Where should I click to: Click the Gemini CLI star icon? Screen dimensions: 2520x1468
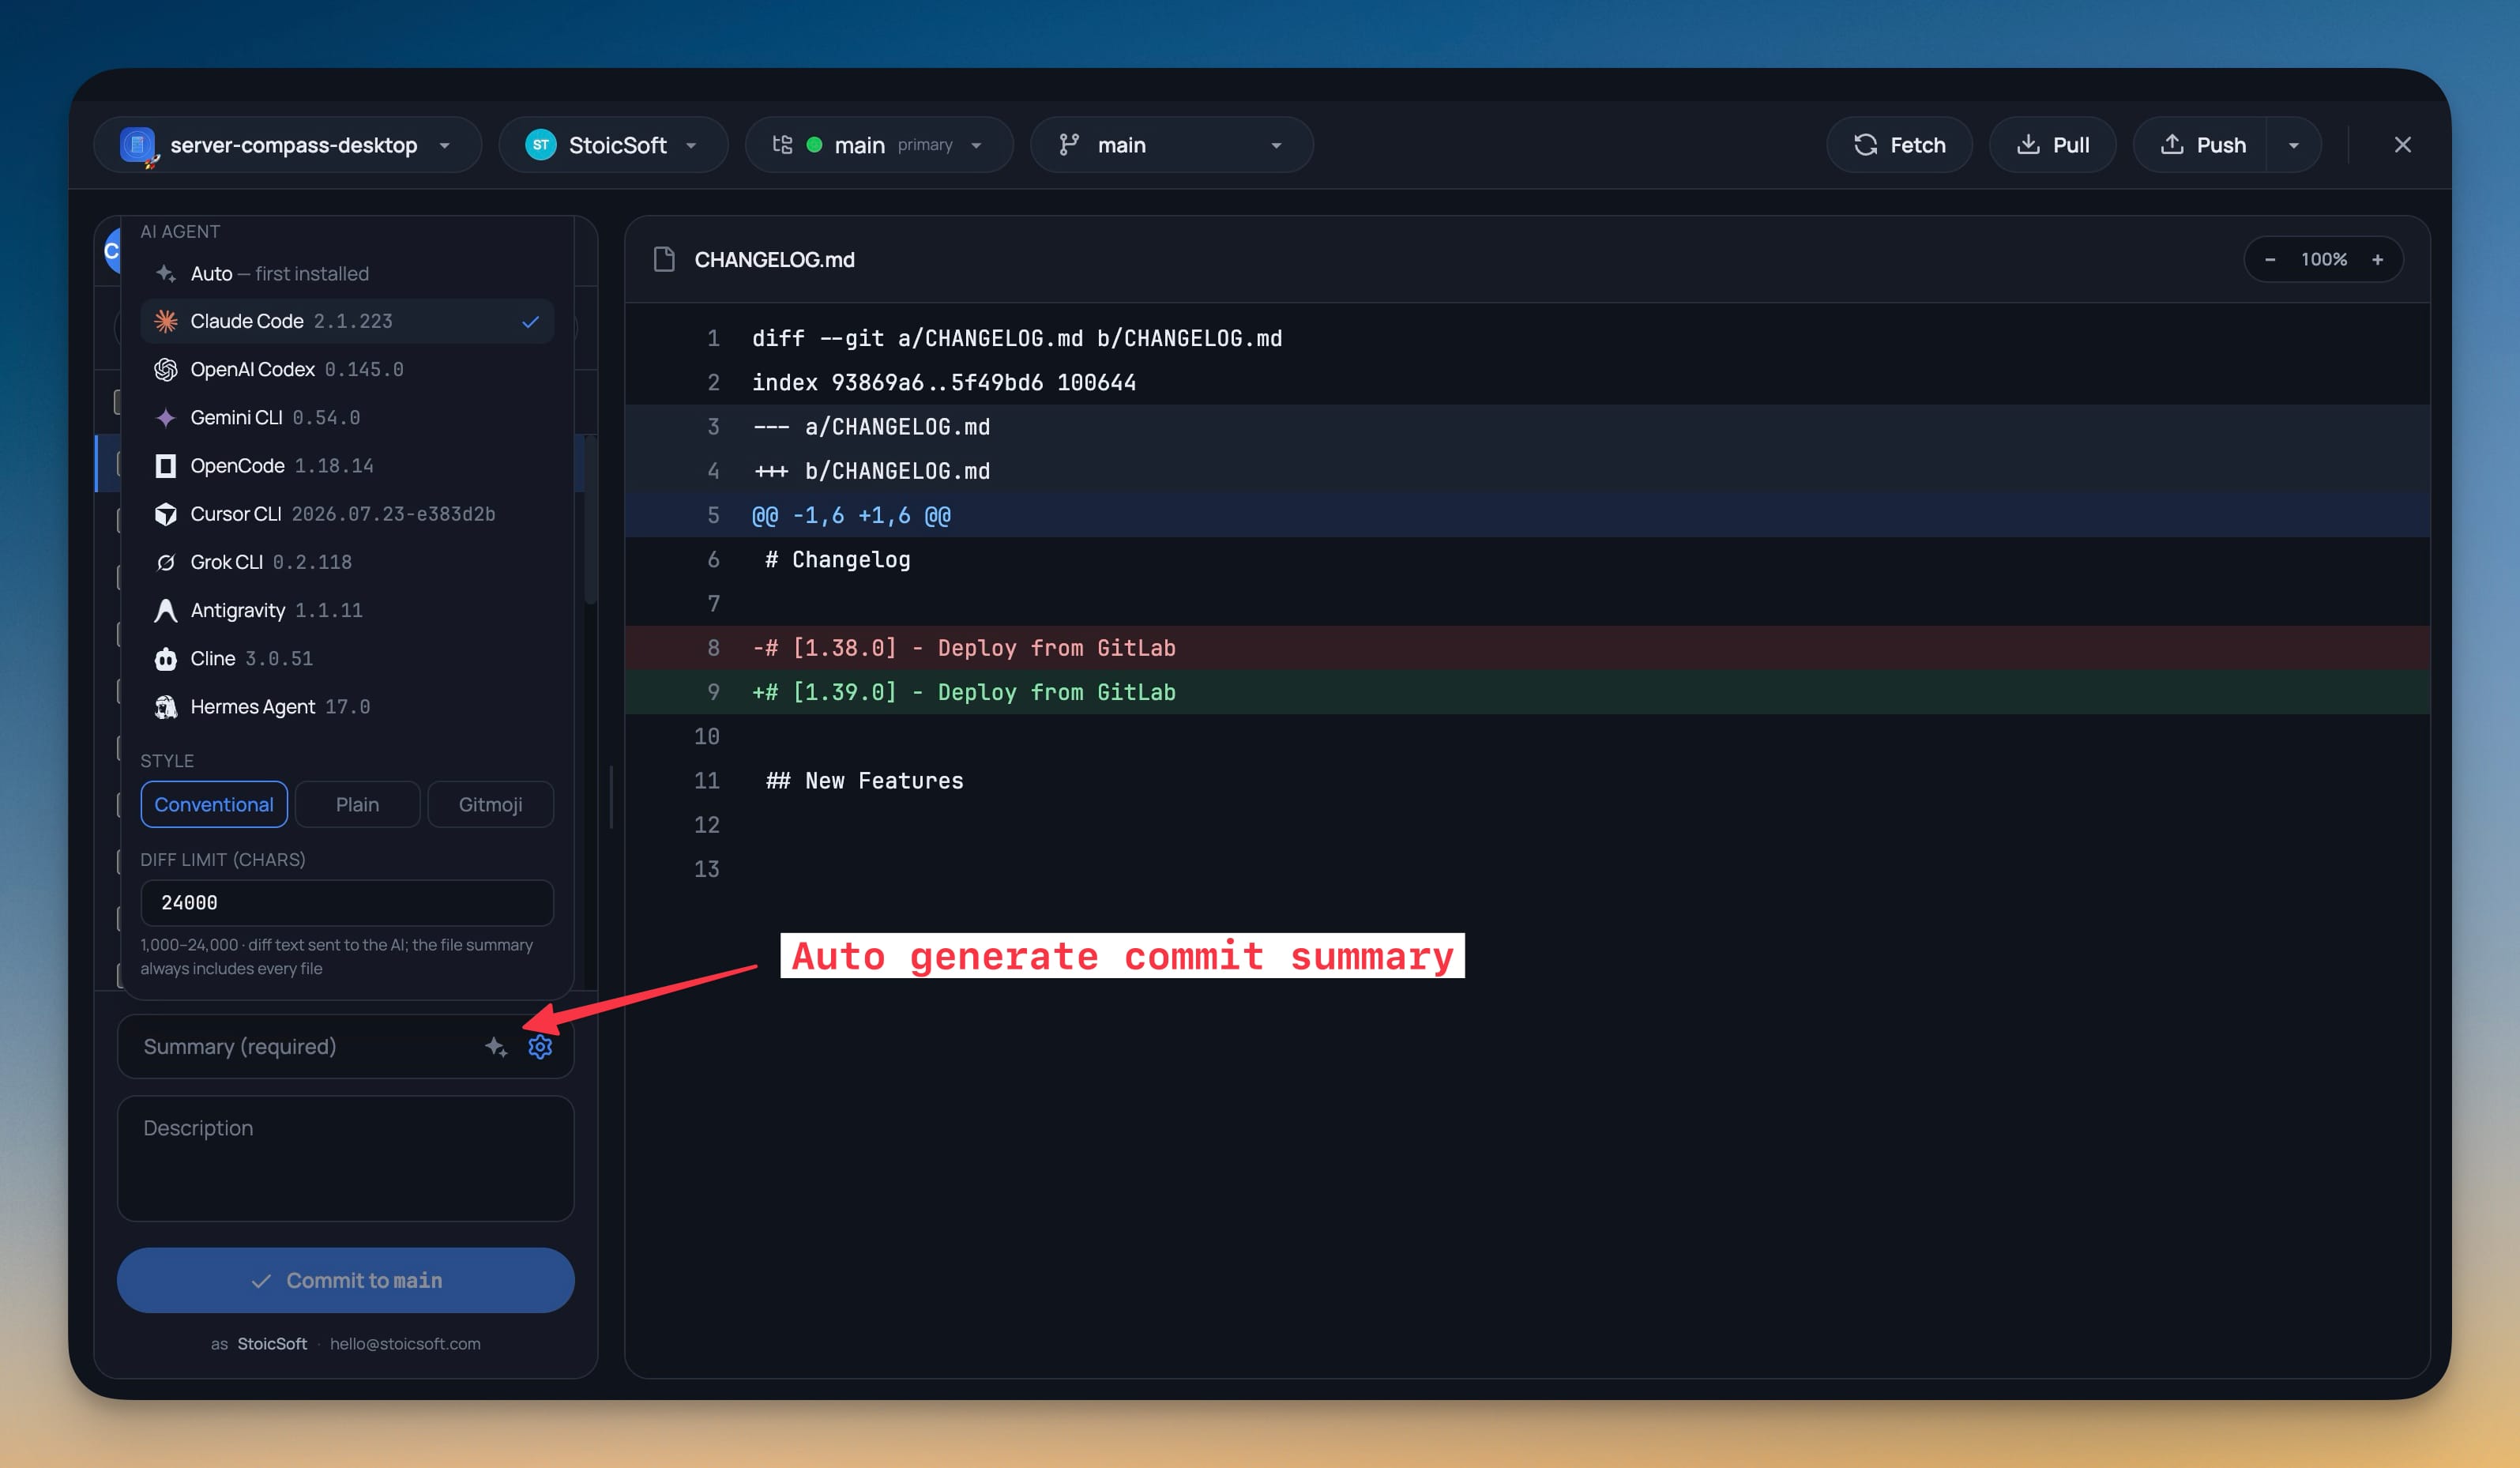tap(166, 418)
